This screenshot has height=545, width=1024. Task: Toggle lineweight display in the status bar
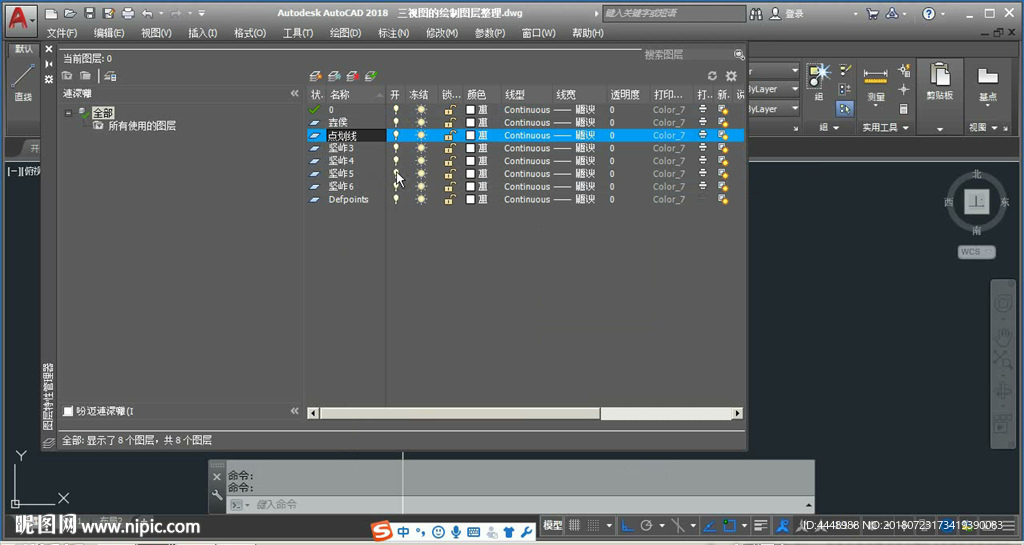[x=760, y=525]
